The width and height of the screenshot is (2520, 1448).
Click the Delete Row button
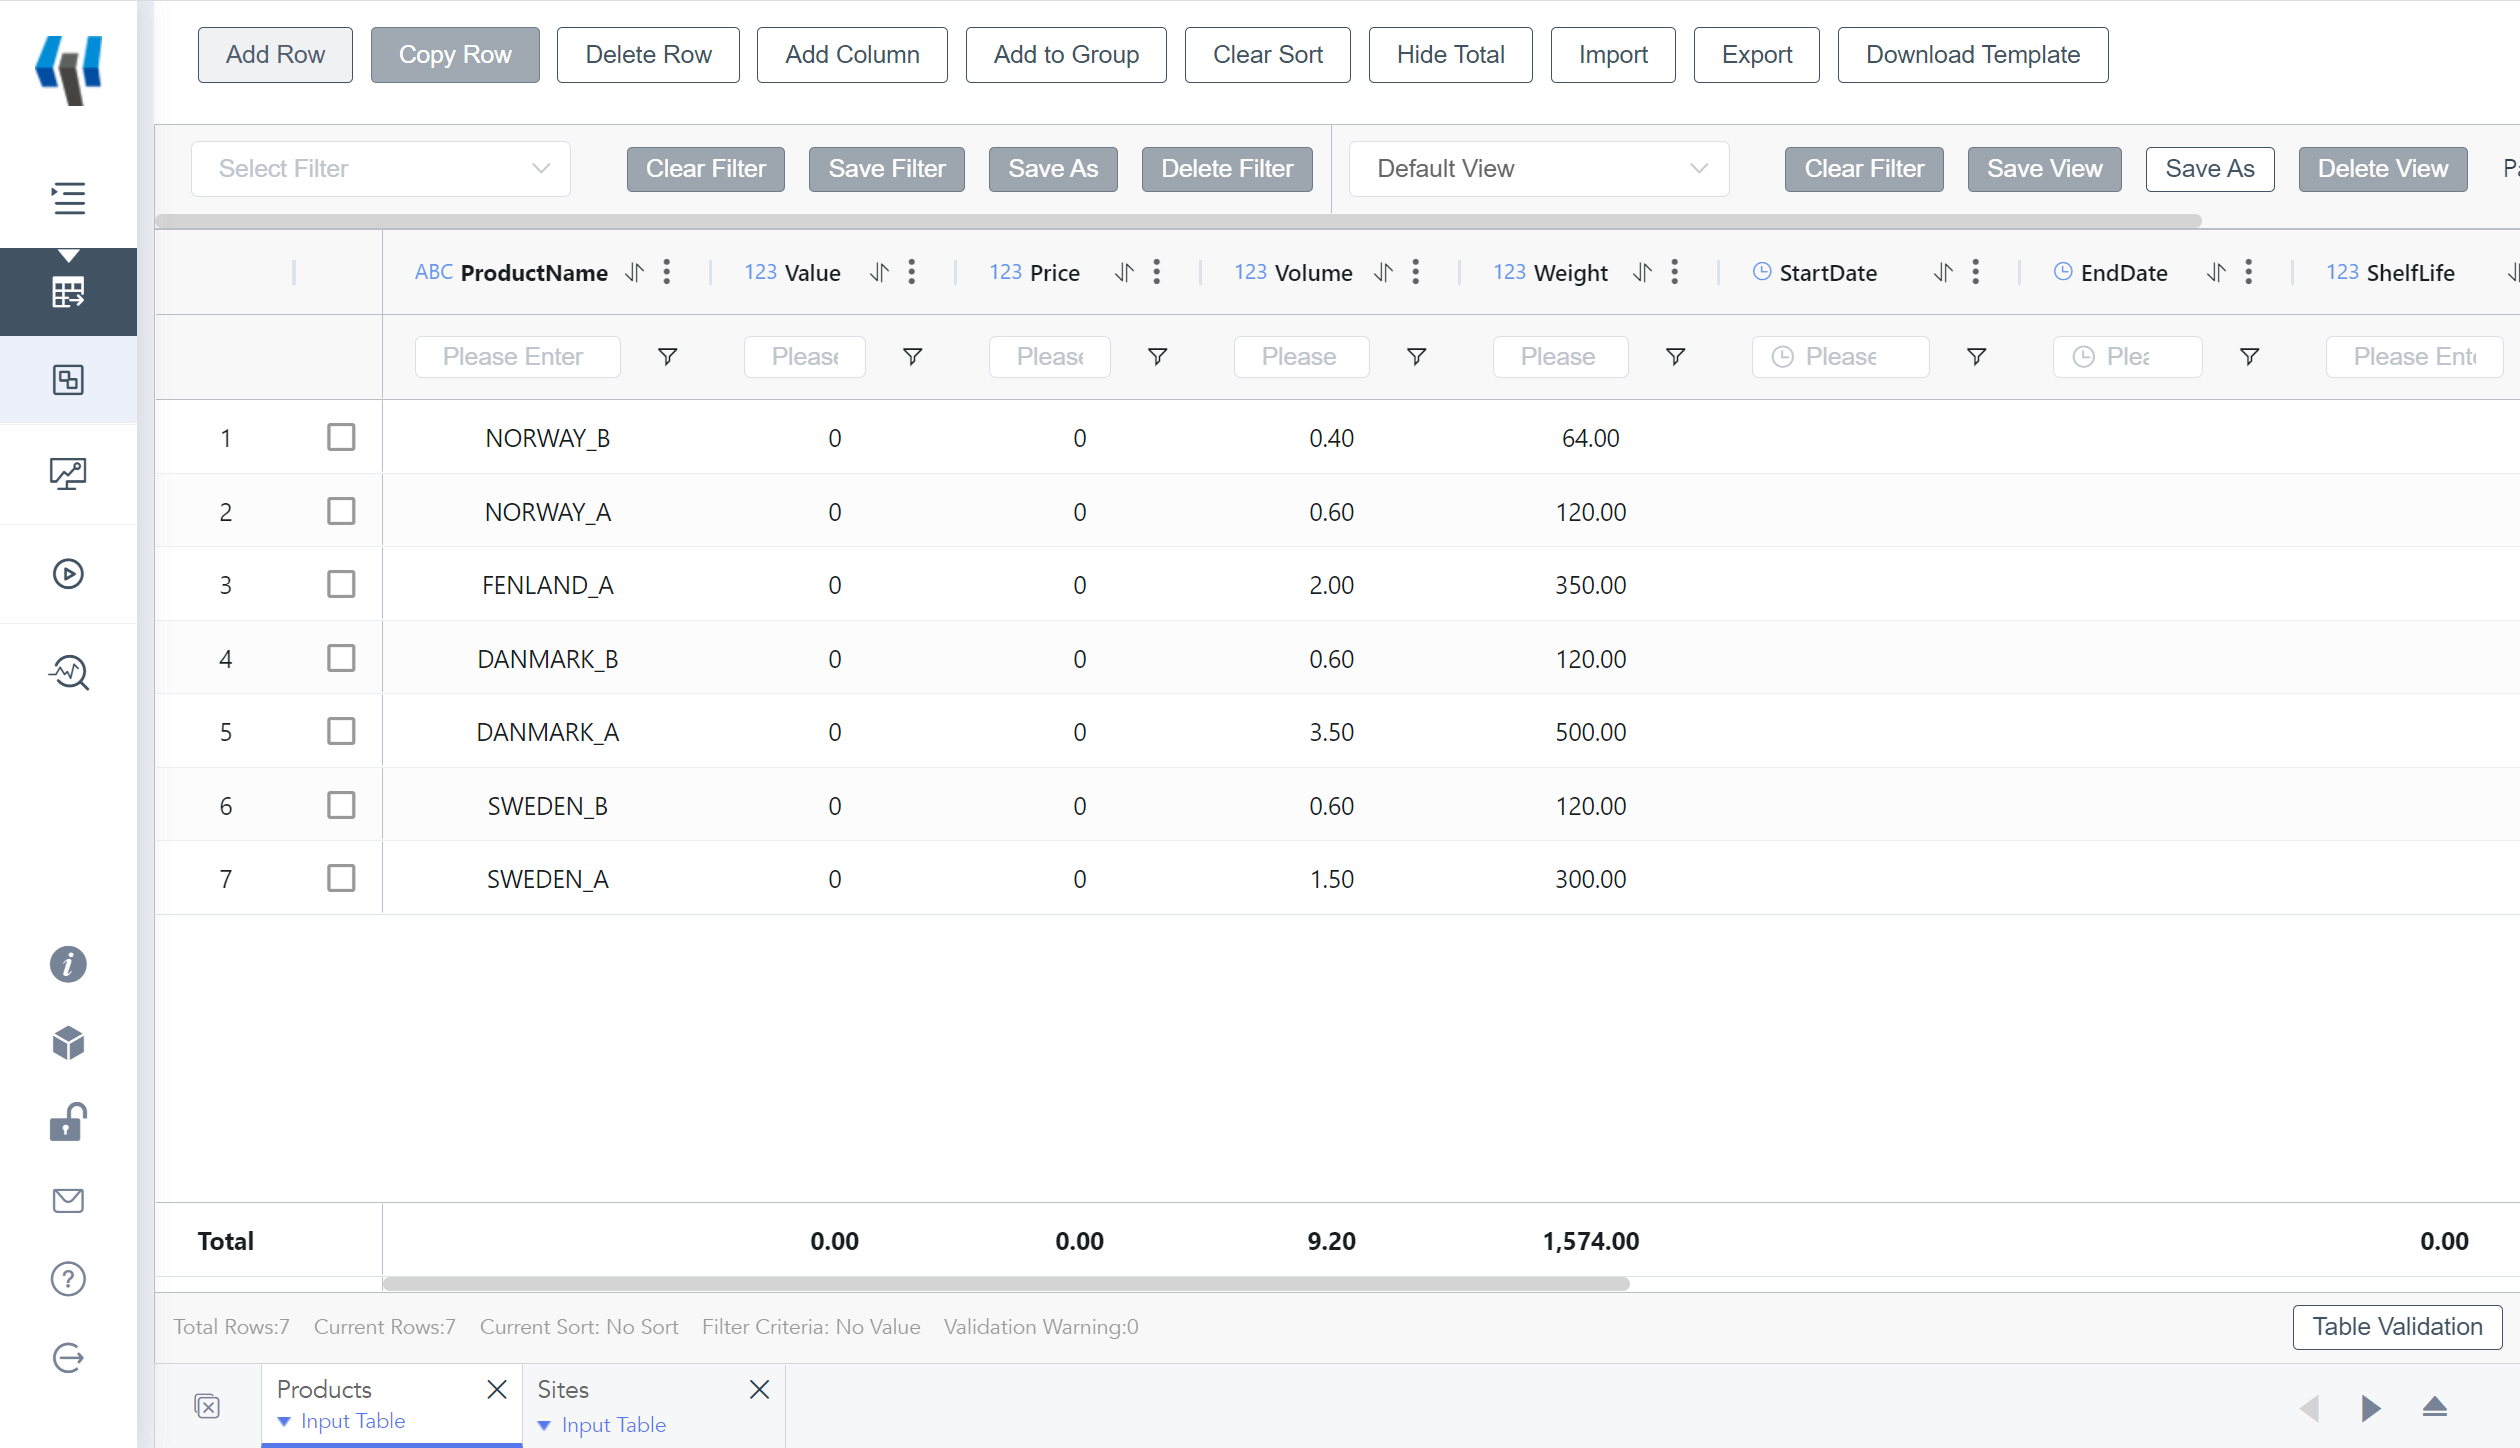point(648,55)
